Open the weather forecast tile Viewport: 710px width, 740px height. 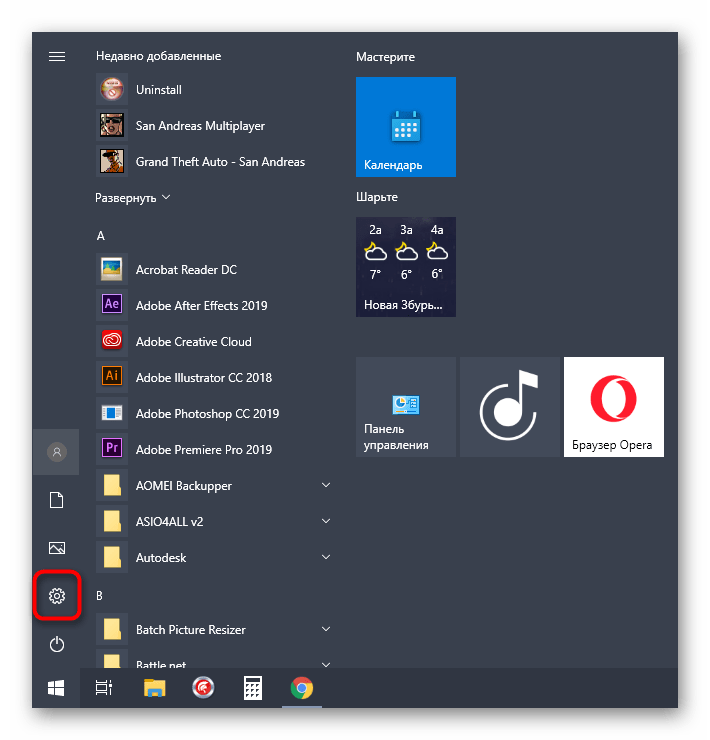(406, 267)
